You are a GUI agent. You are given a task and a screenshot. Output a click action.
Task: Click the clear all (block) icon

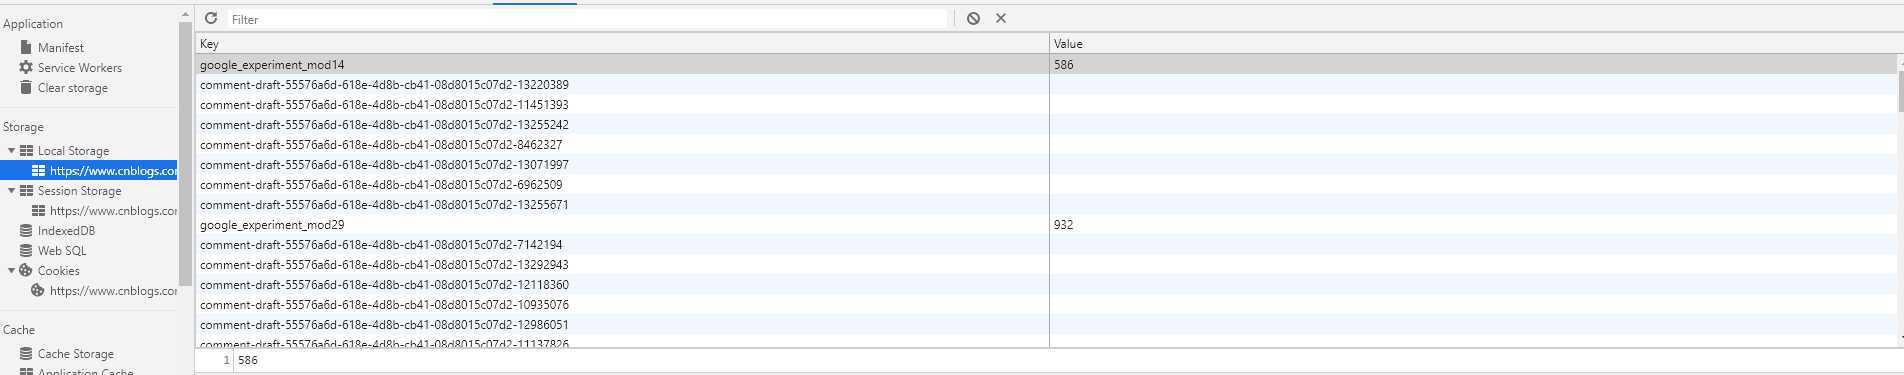(x=973, y=18)
